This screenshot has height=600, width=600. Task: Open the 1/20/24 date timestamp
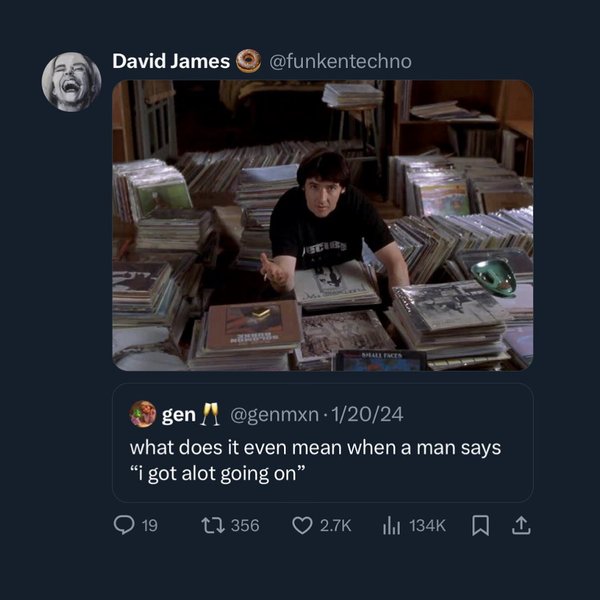367,414
